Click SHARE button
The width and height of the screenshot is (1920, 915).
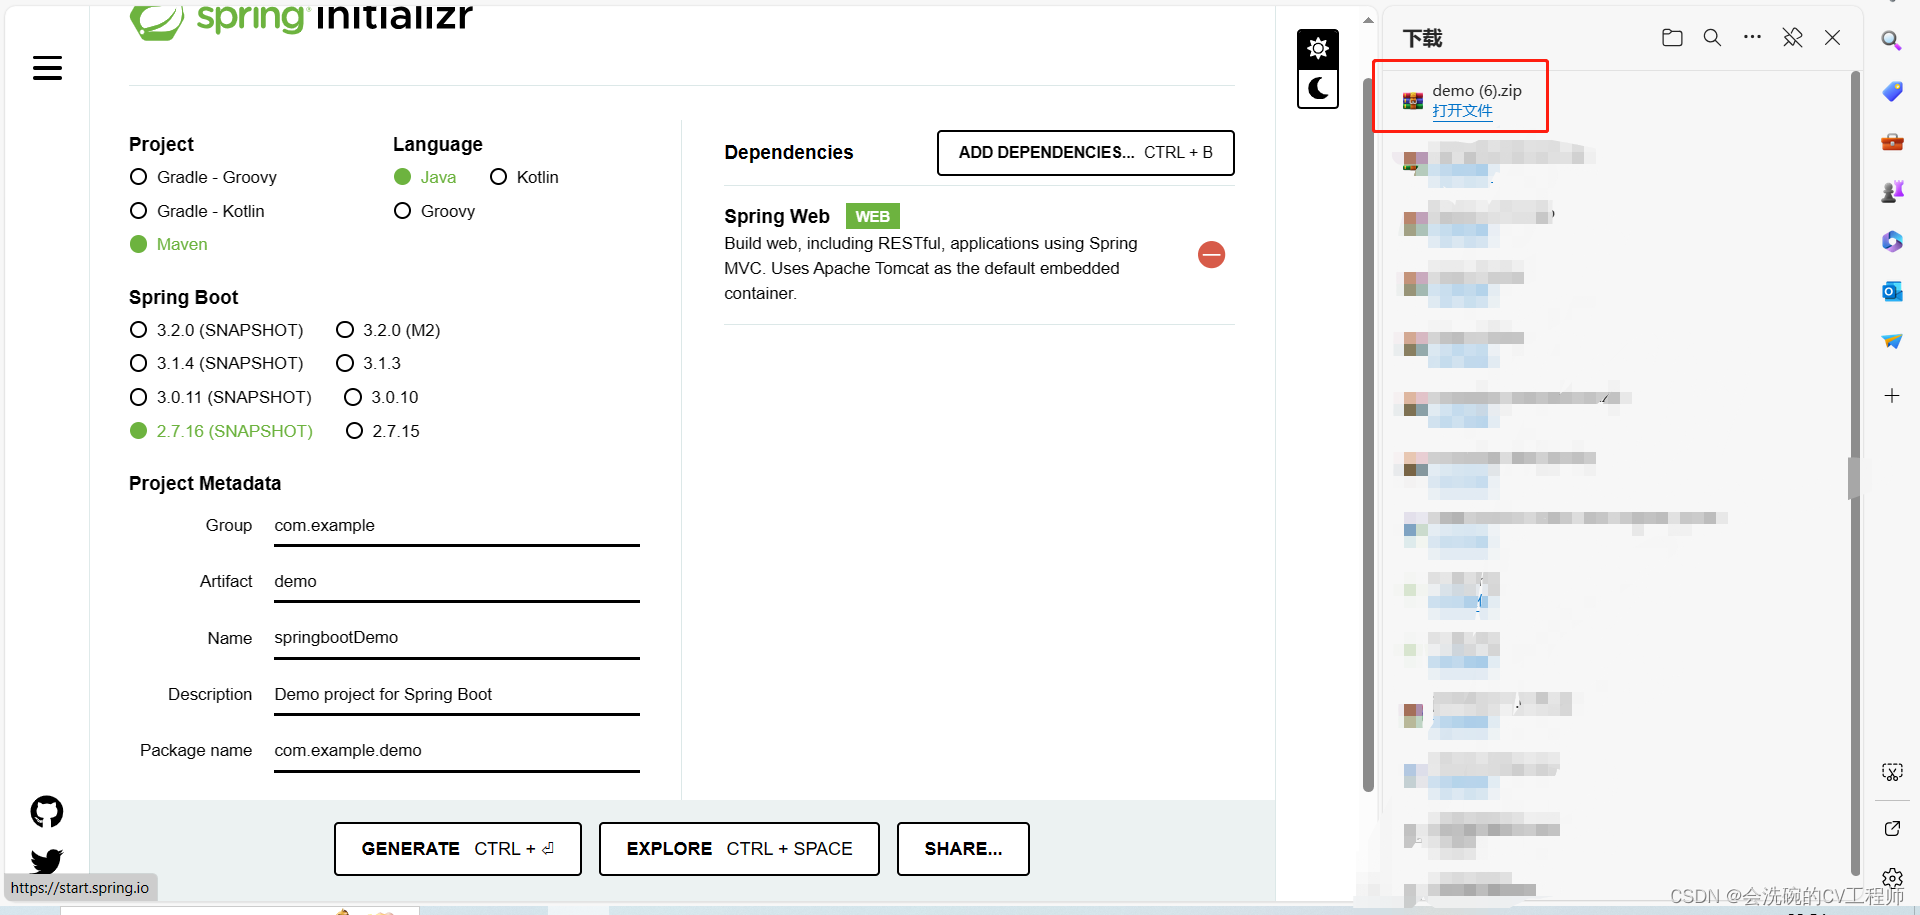point(963,849)
